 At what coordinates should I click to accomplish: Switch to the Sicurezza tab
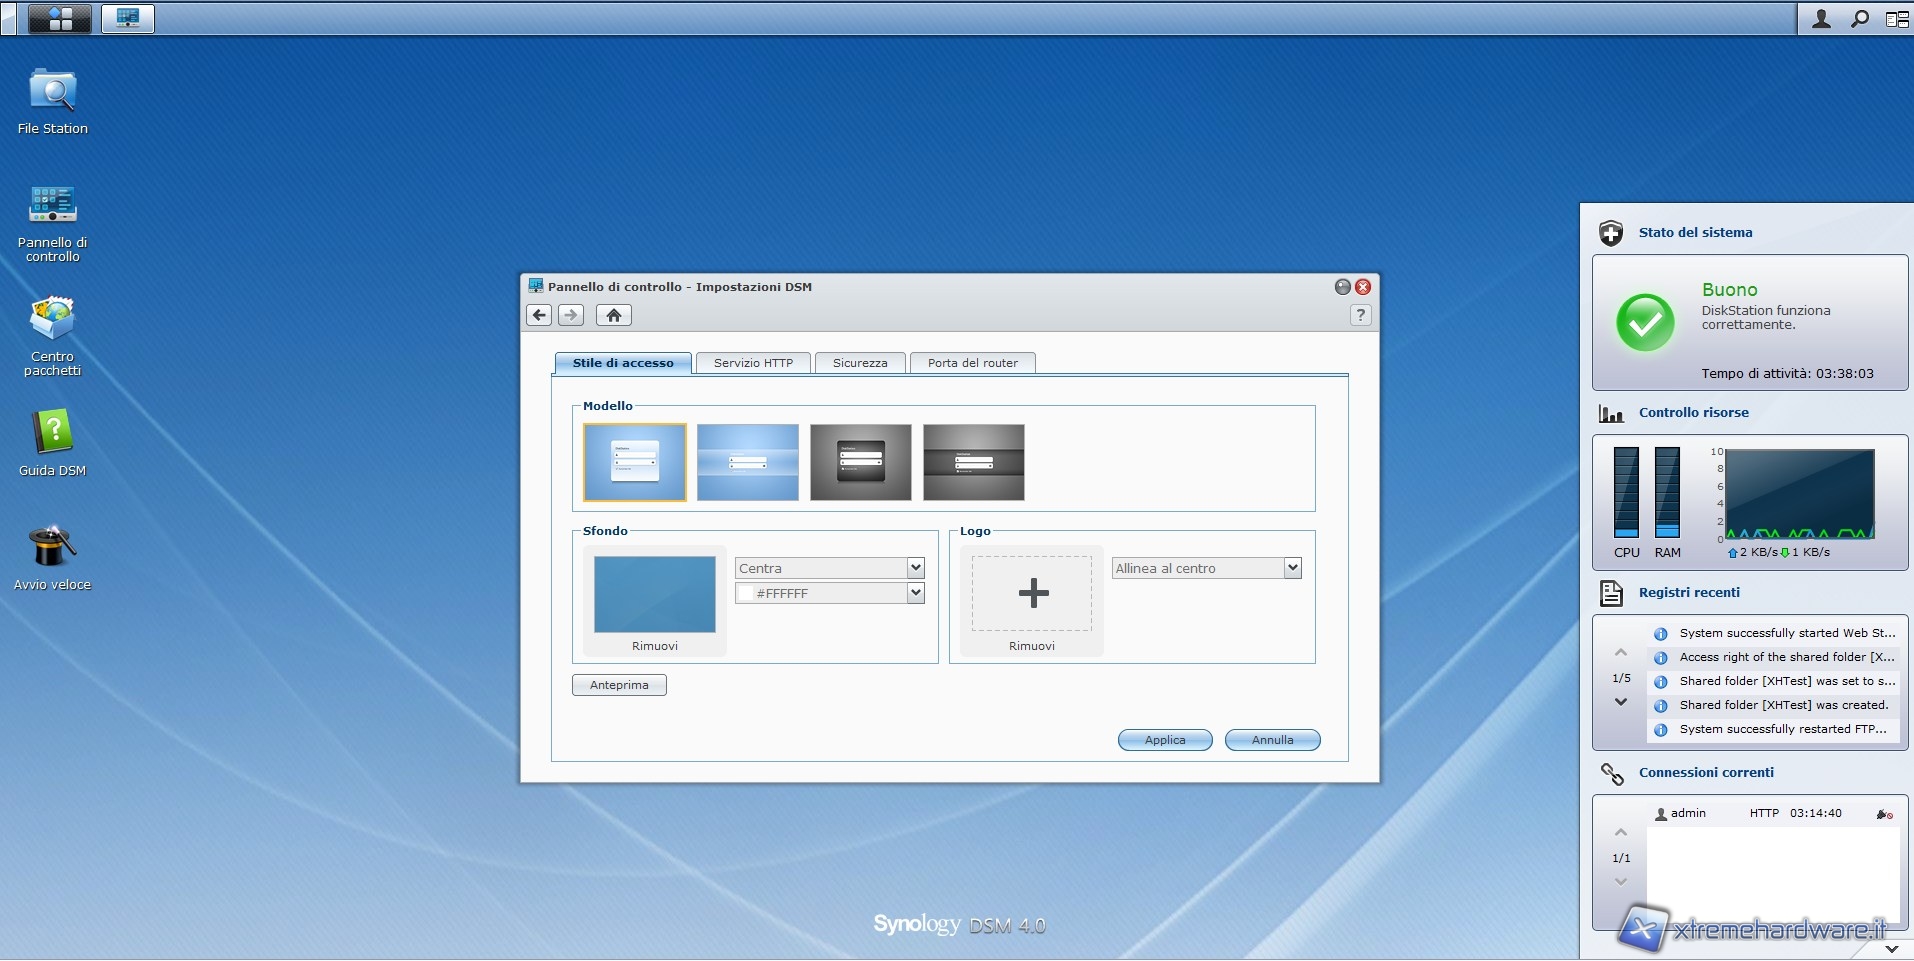(x=859, y=363)
